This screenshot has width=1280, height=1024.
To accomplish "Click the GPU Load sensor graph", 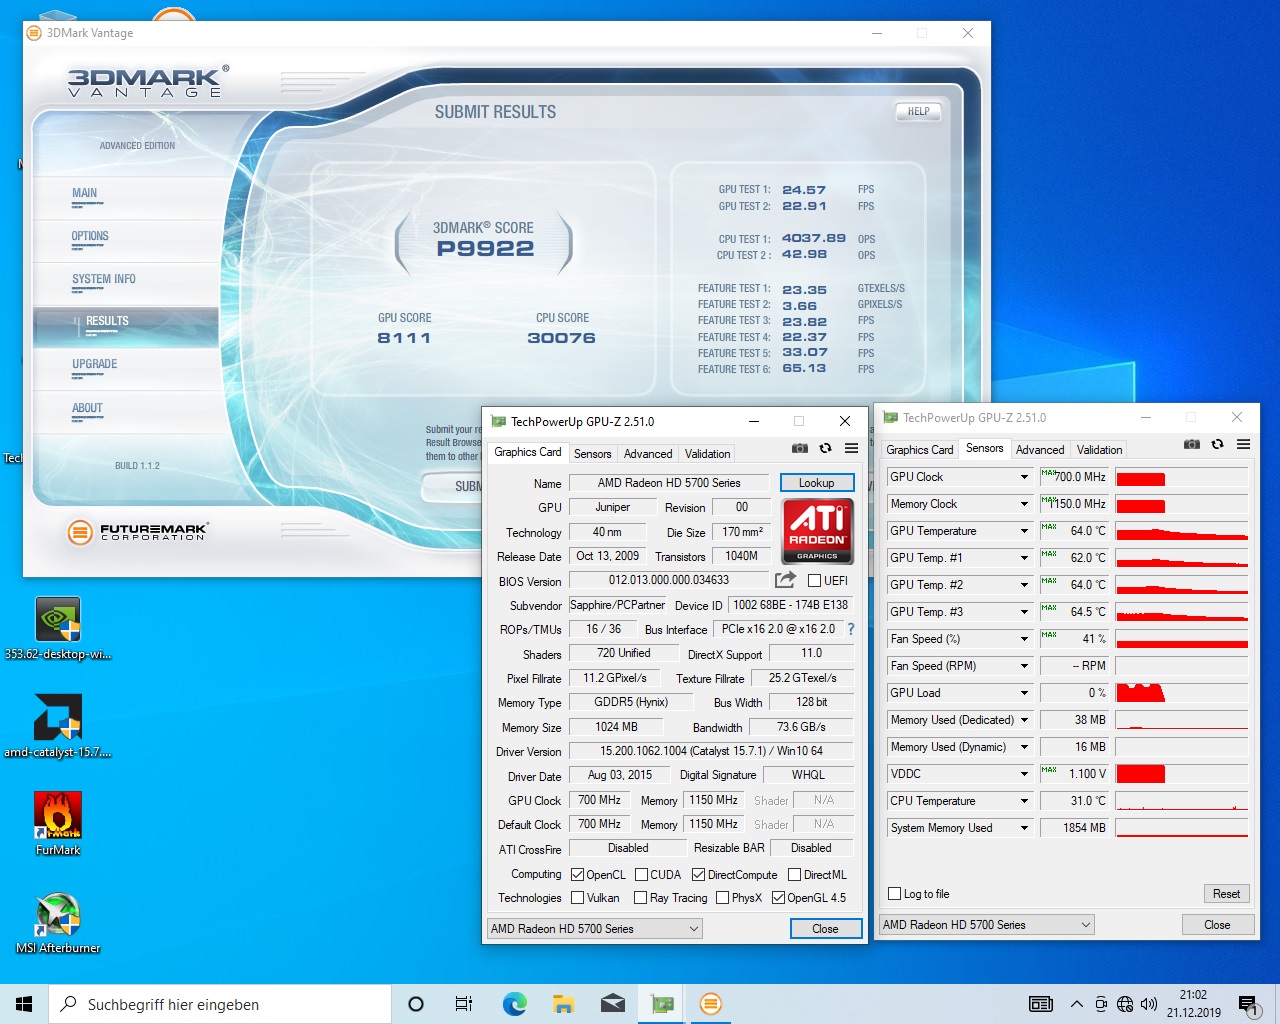I will click(1181, 693).
